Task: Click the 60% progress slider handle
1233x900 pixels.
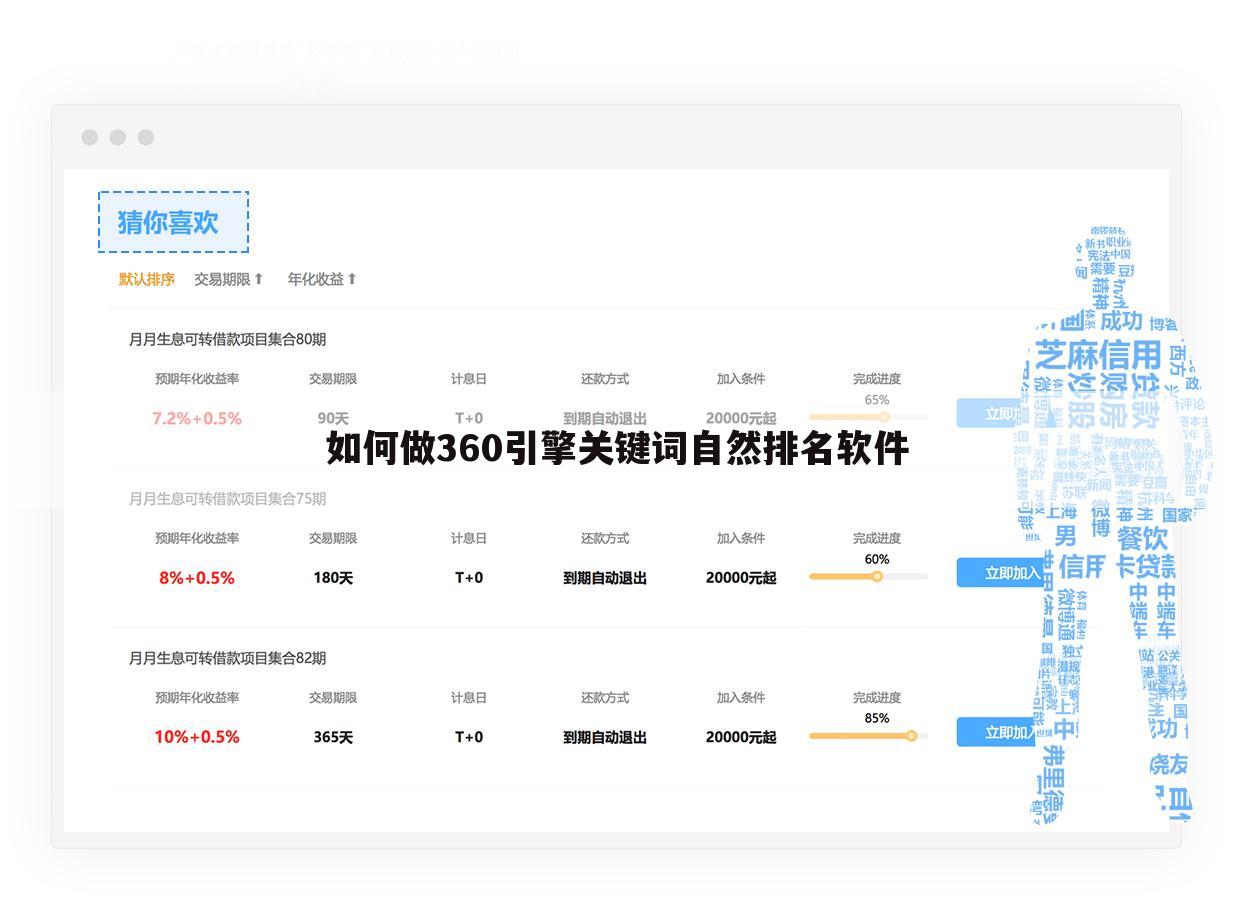Action: 877,576
